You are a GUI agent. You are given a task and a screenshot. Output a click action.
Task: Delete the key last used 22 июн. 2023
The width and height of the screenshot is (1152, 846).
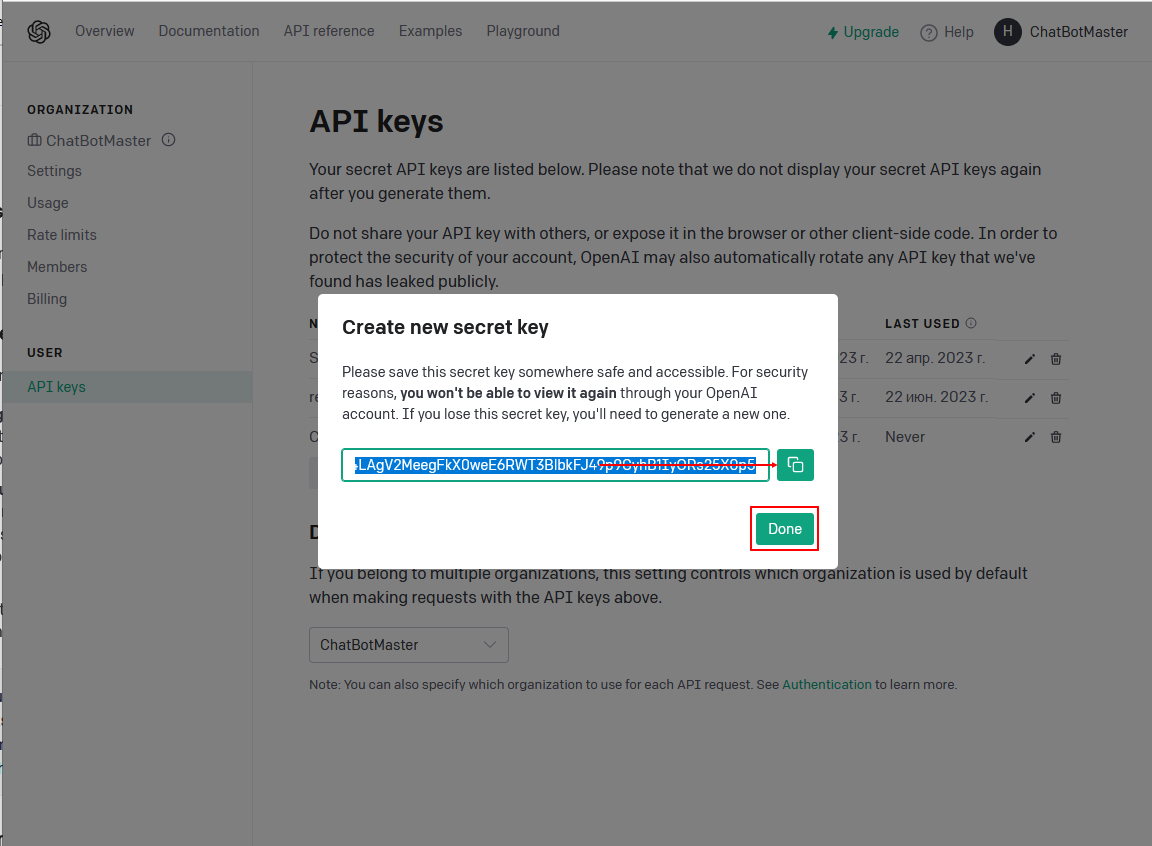coord(1056,398)
